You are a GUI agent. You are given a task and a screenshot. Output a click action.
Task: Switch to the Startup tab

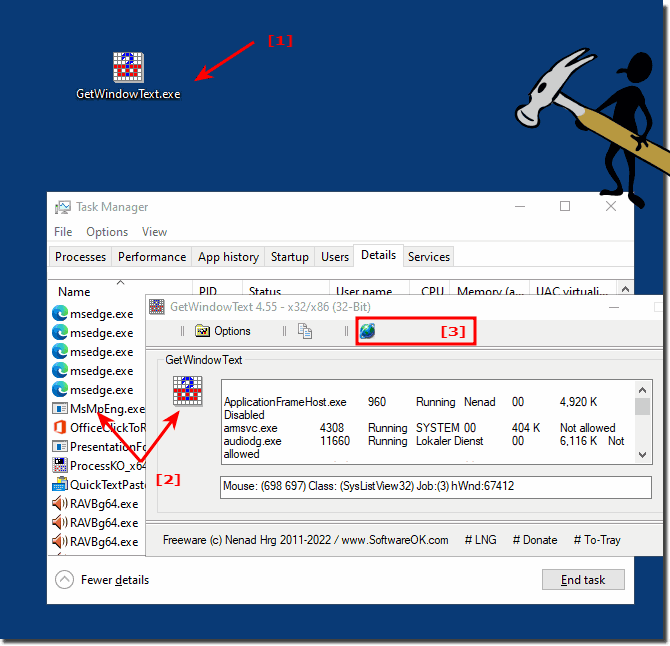tap(290, 257)
